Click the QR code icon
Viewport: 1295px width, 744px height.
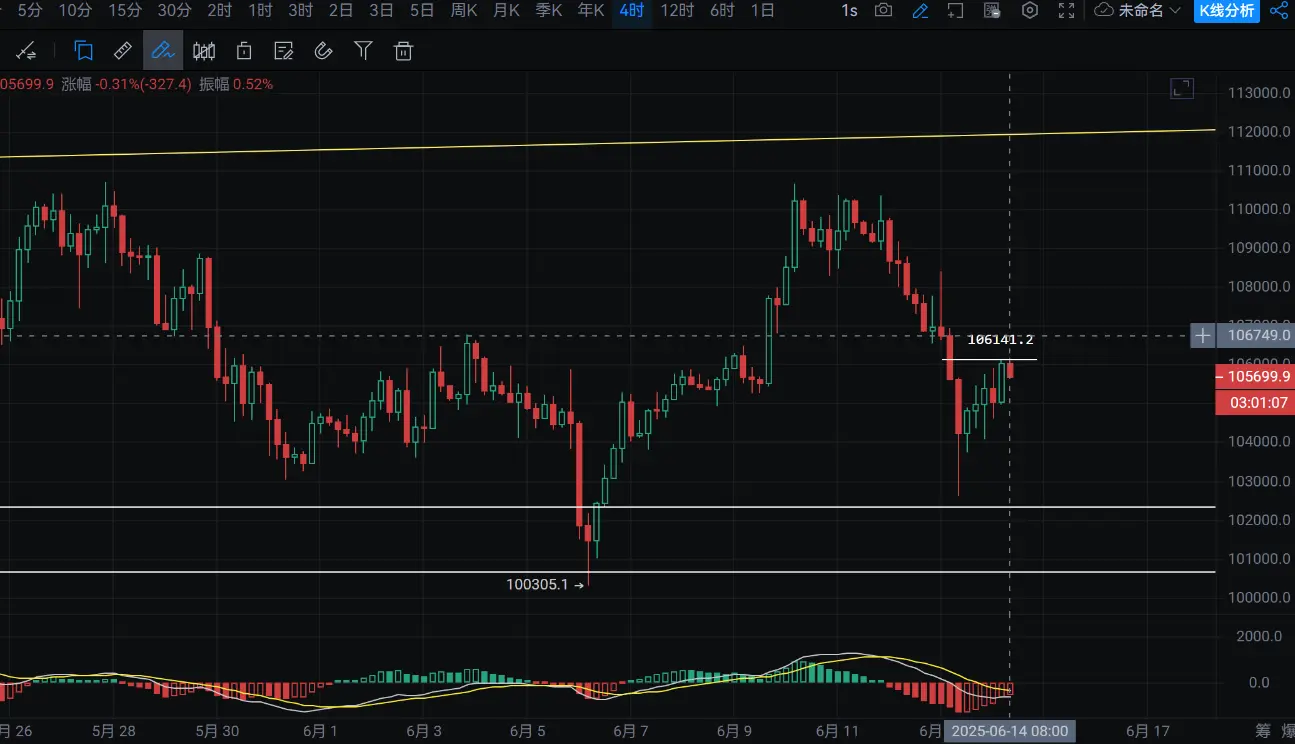(x=993, y=11)
